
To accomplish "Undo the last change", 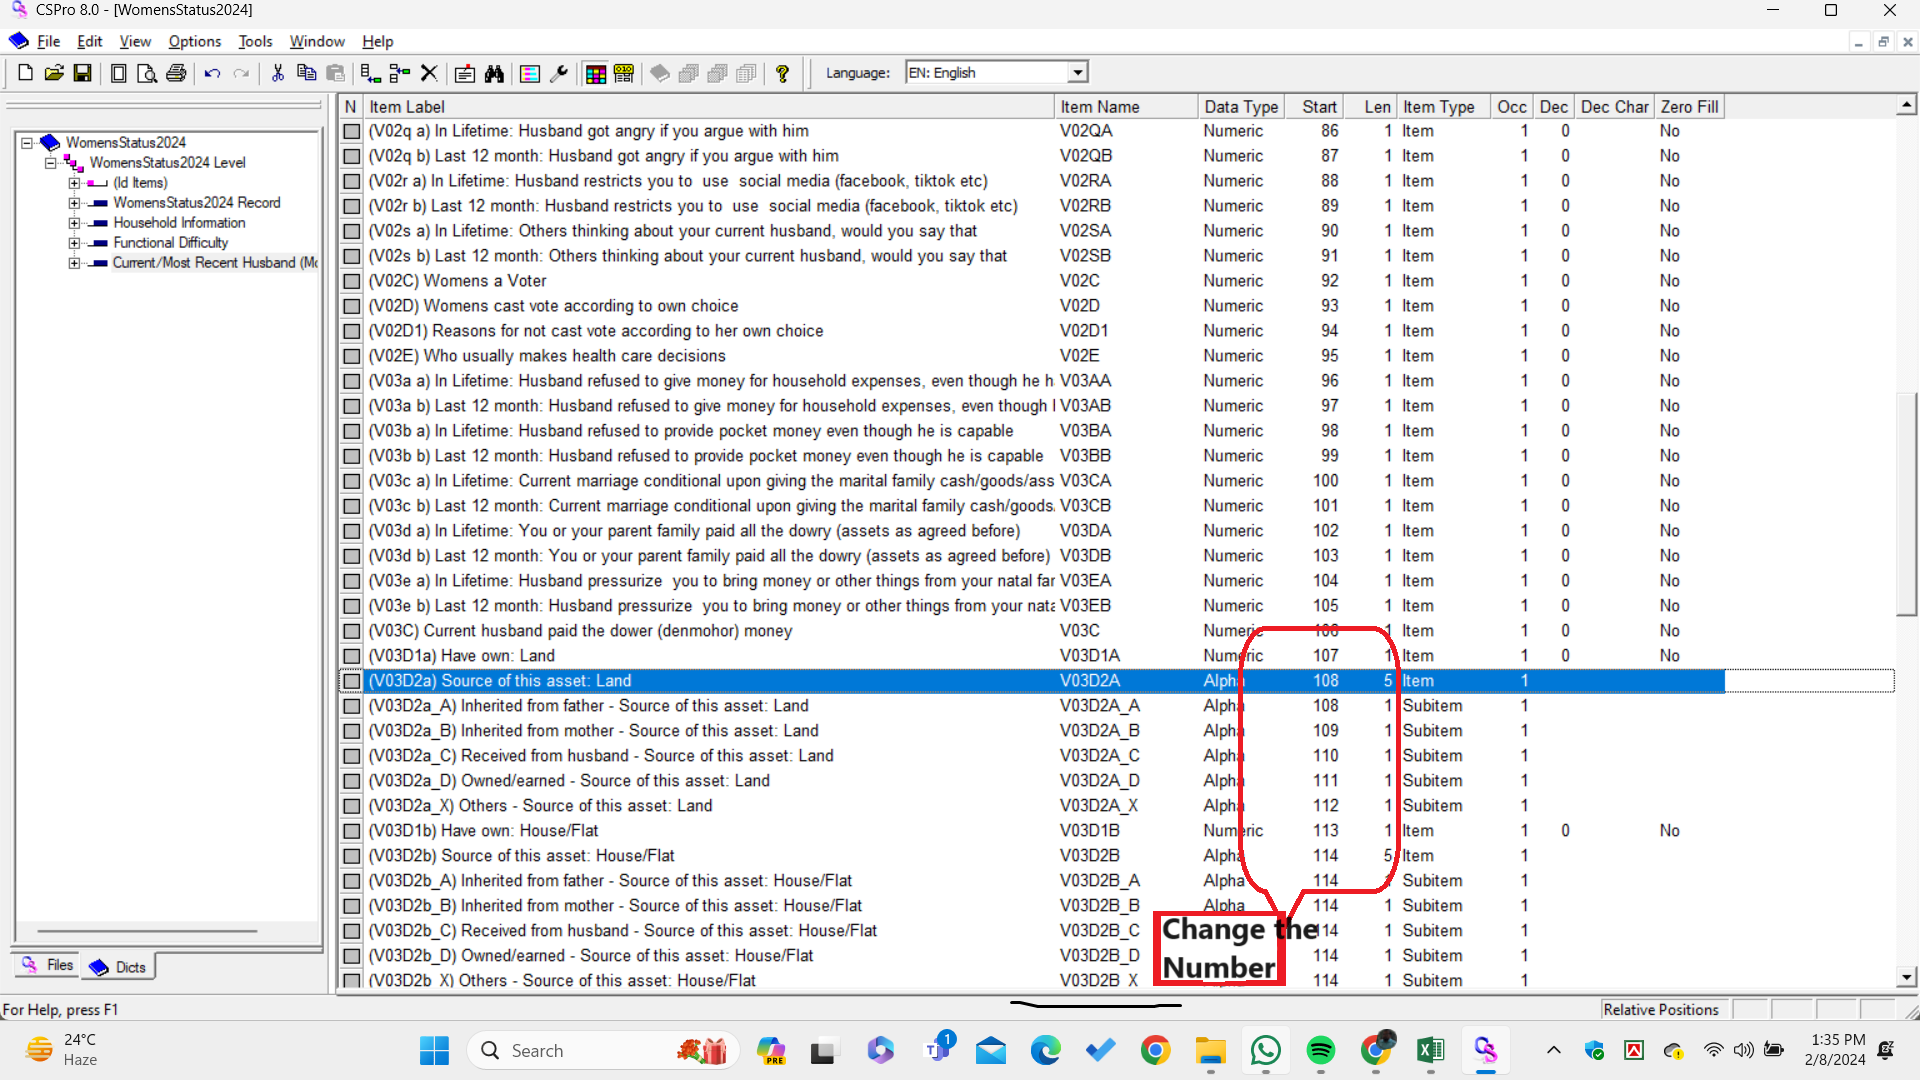I will point(212,73).
